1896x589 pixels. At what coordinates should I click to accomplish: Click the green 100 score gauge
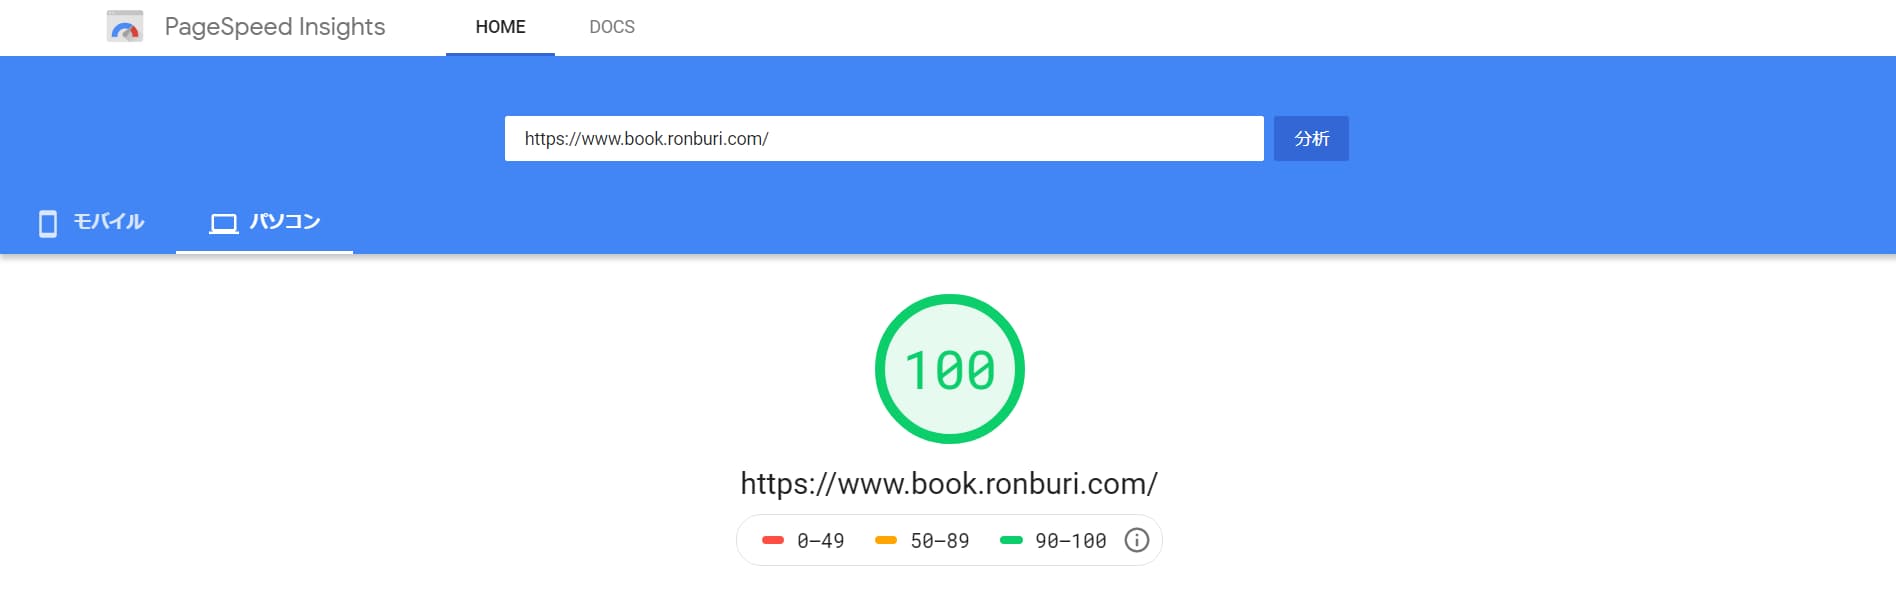(949, 369)
